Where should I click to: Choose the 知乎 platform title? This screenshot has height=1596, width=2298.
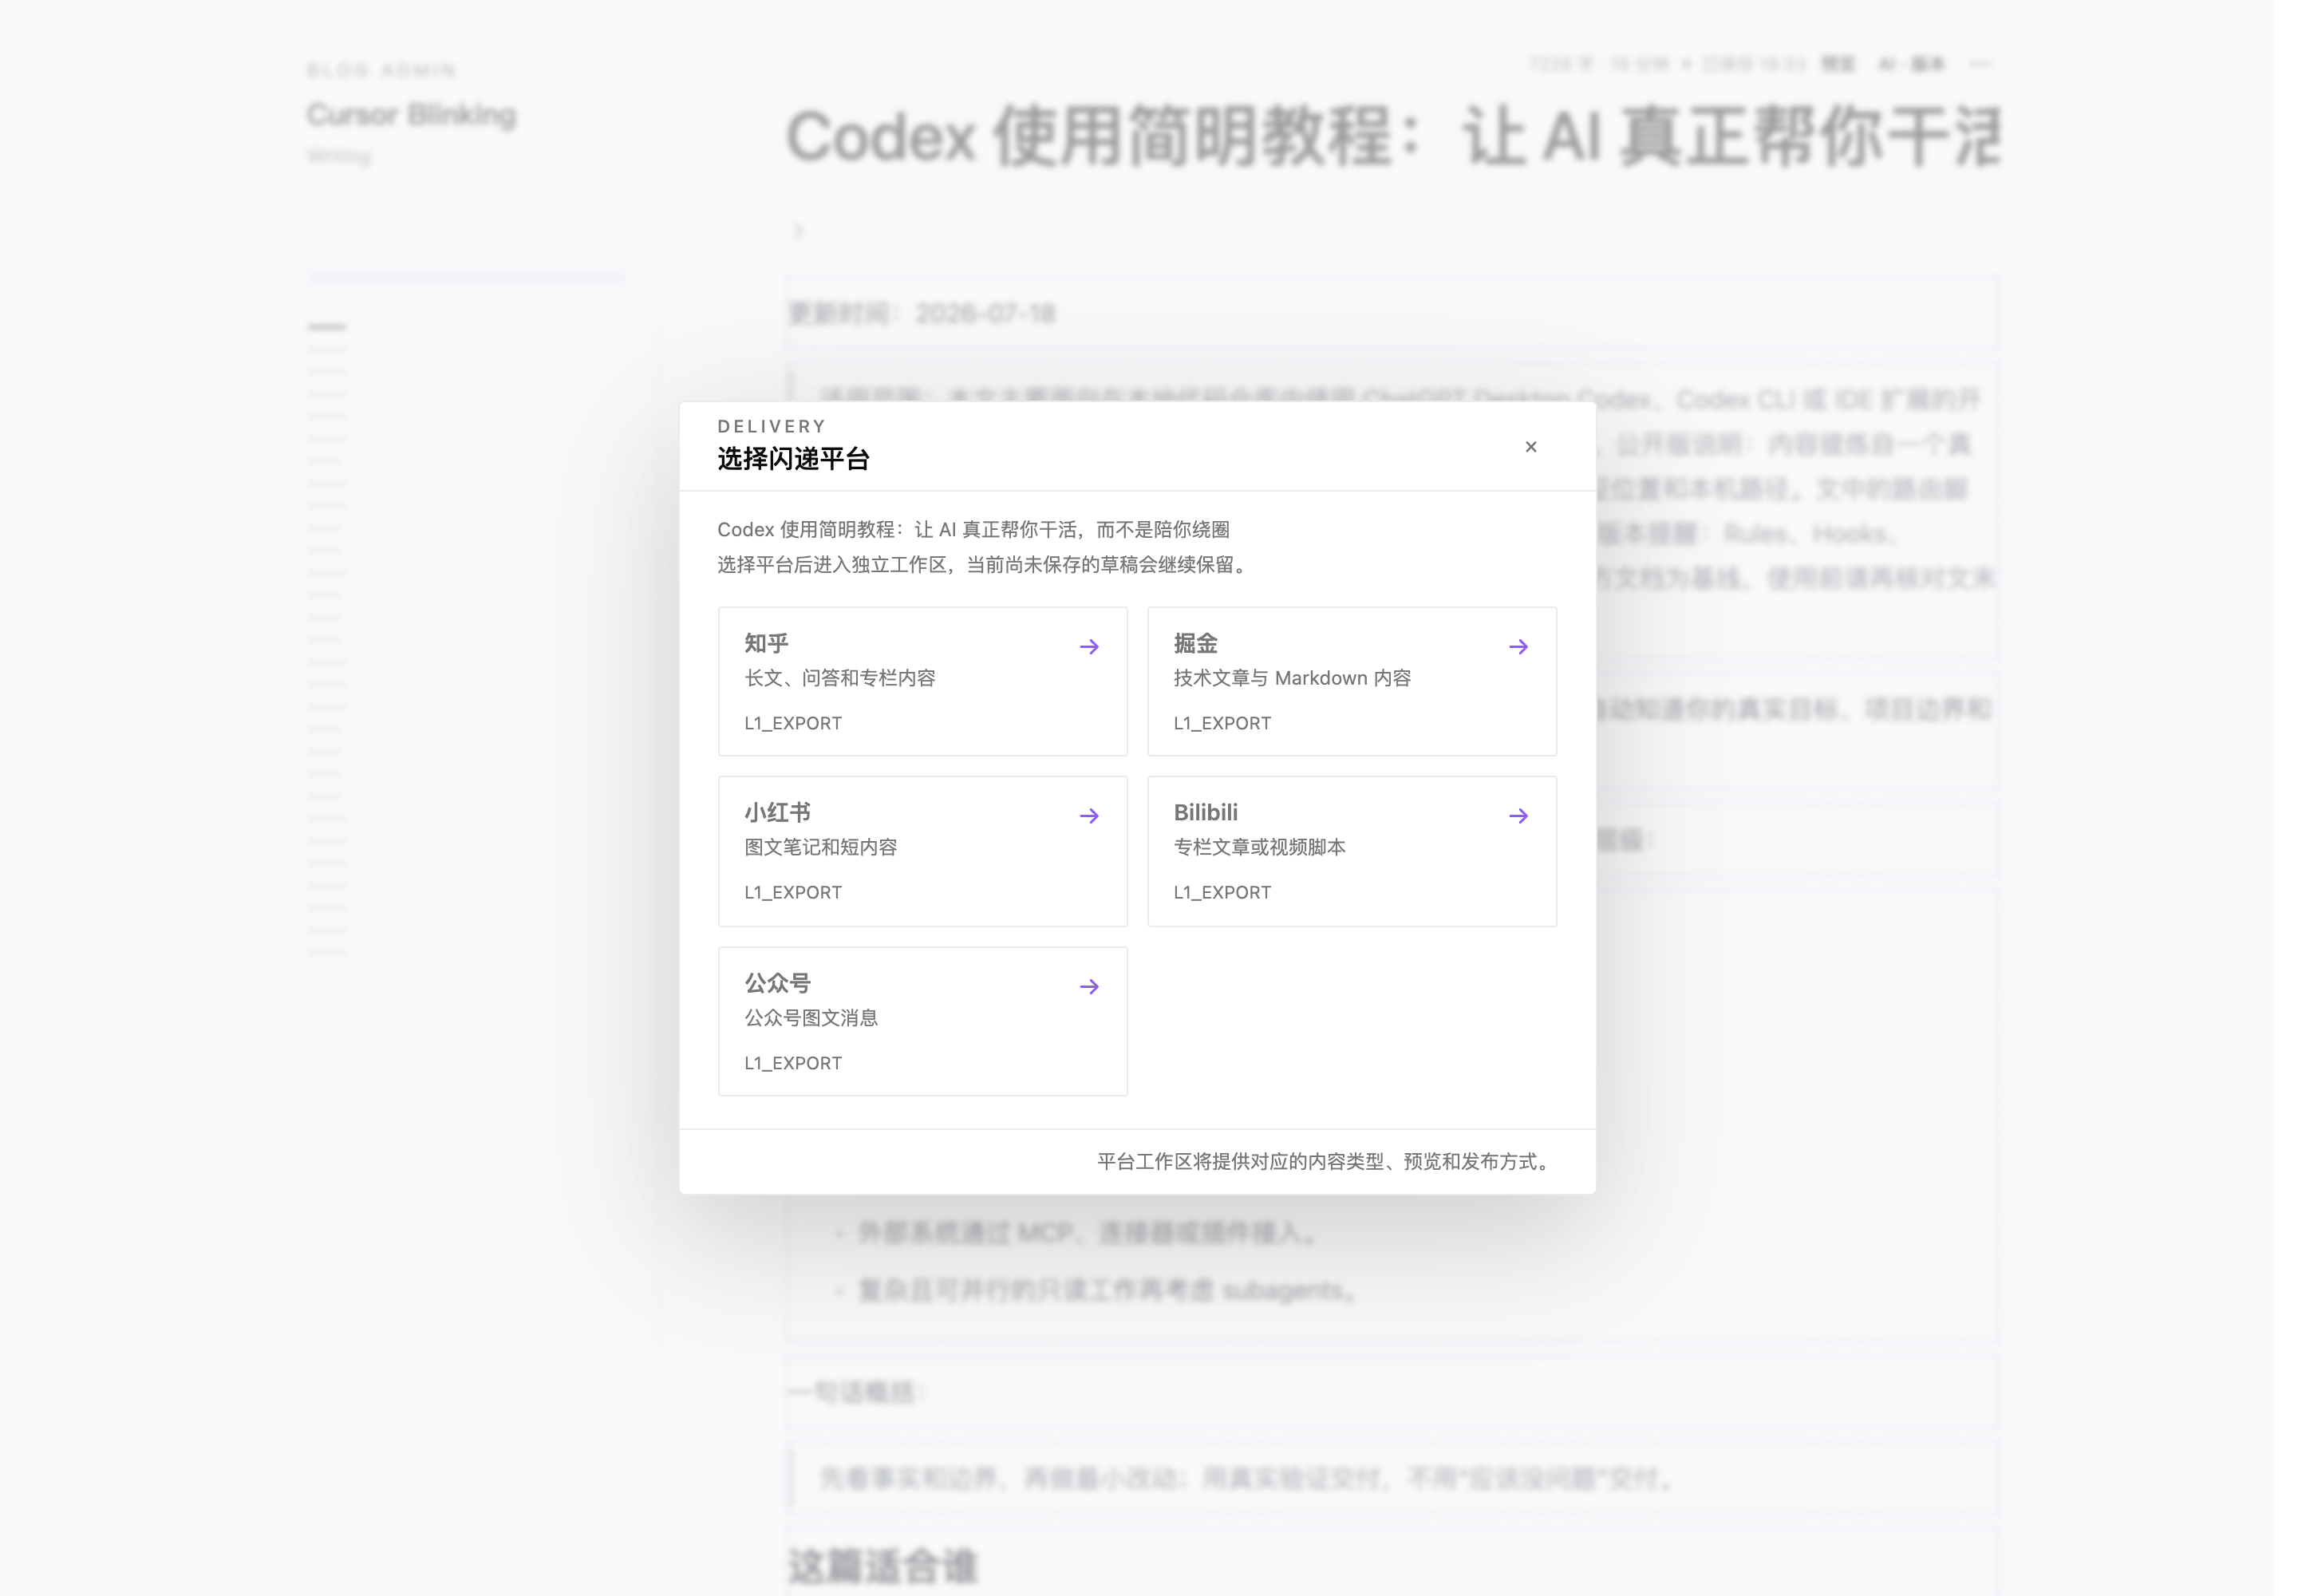(766, 643)
